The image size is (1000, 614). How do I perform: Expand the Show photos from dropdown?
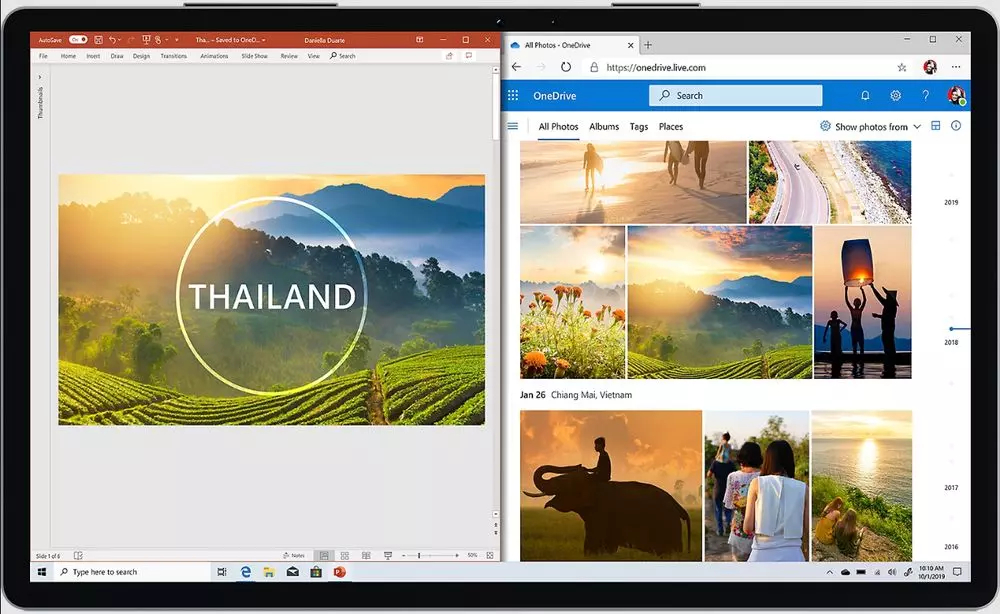[870, 127]
